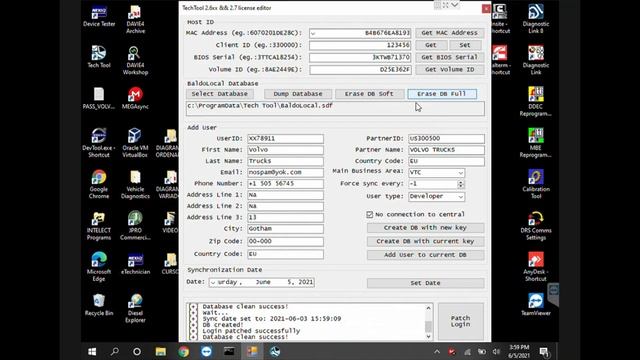Viewport: 640px width, 360px height.
Task: Open Diagnostic Link 8 desktop icon
Action: [536, 19]
